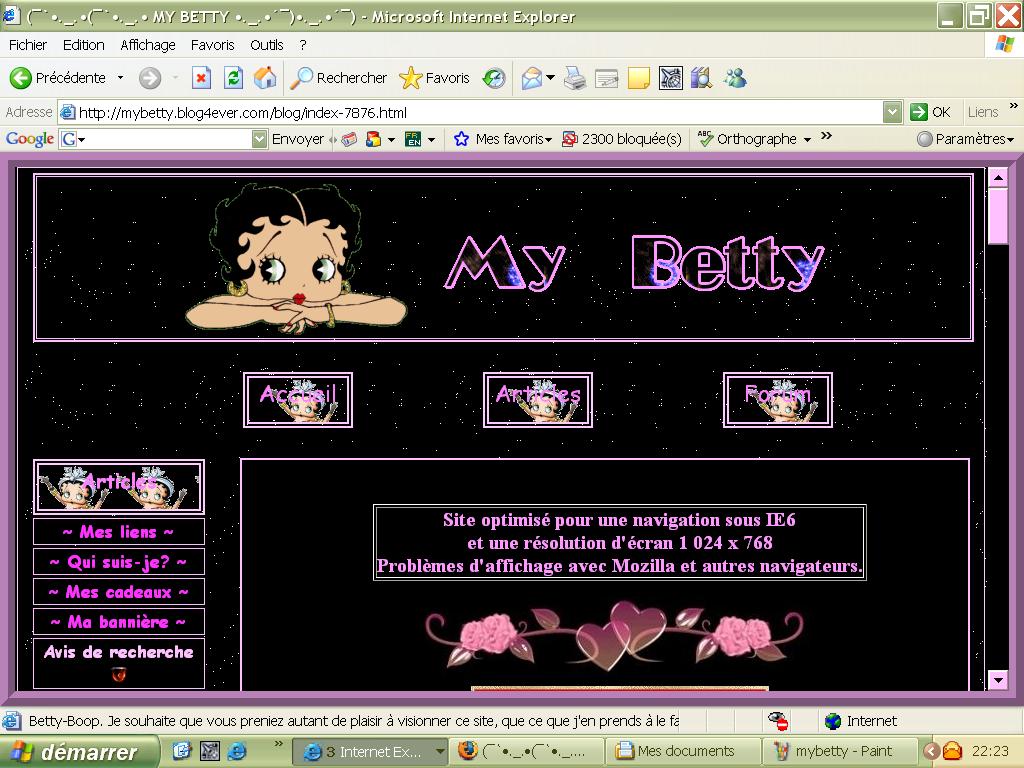Switch to Mes documents taskbar window
This screenshot has width=1024, height=768.
tap(683, 752)
